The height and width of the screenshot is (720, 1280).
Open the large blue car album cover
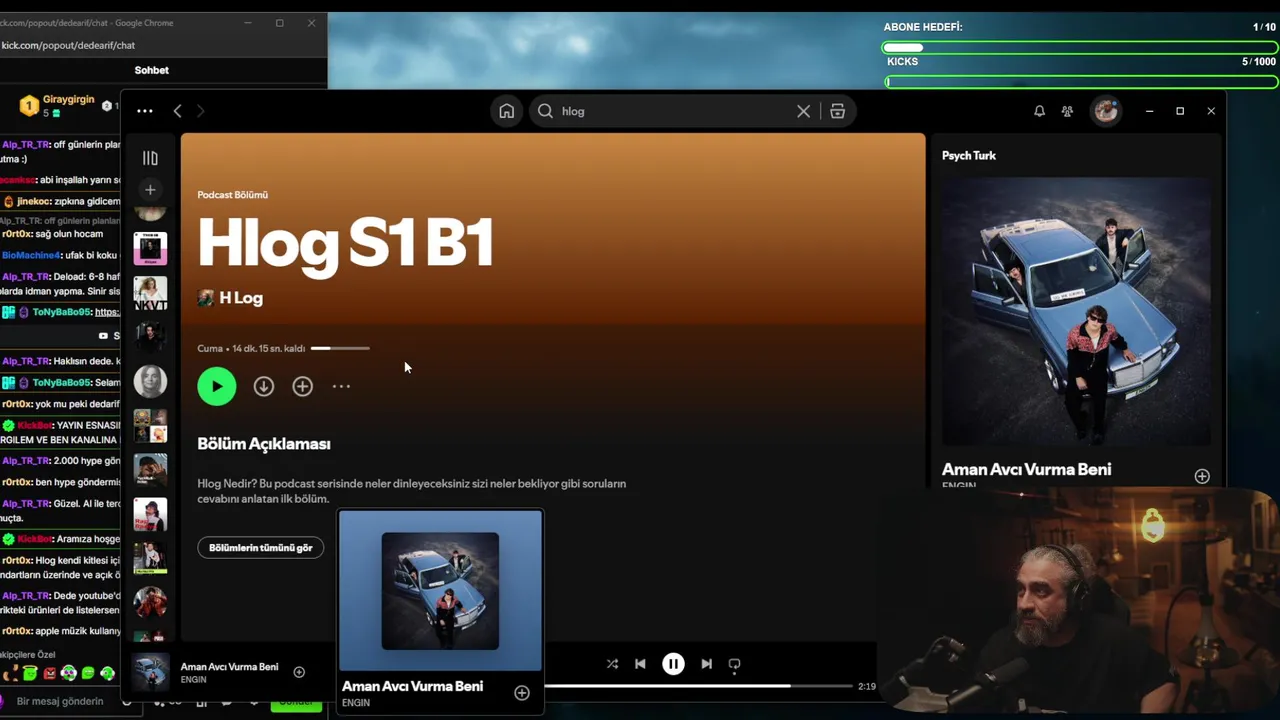pos(1076,312)
